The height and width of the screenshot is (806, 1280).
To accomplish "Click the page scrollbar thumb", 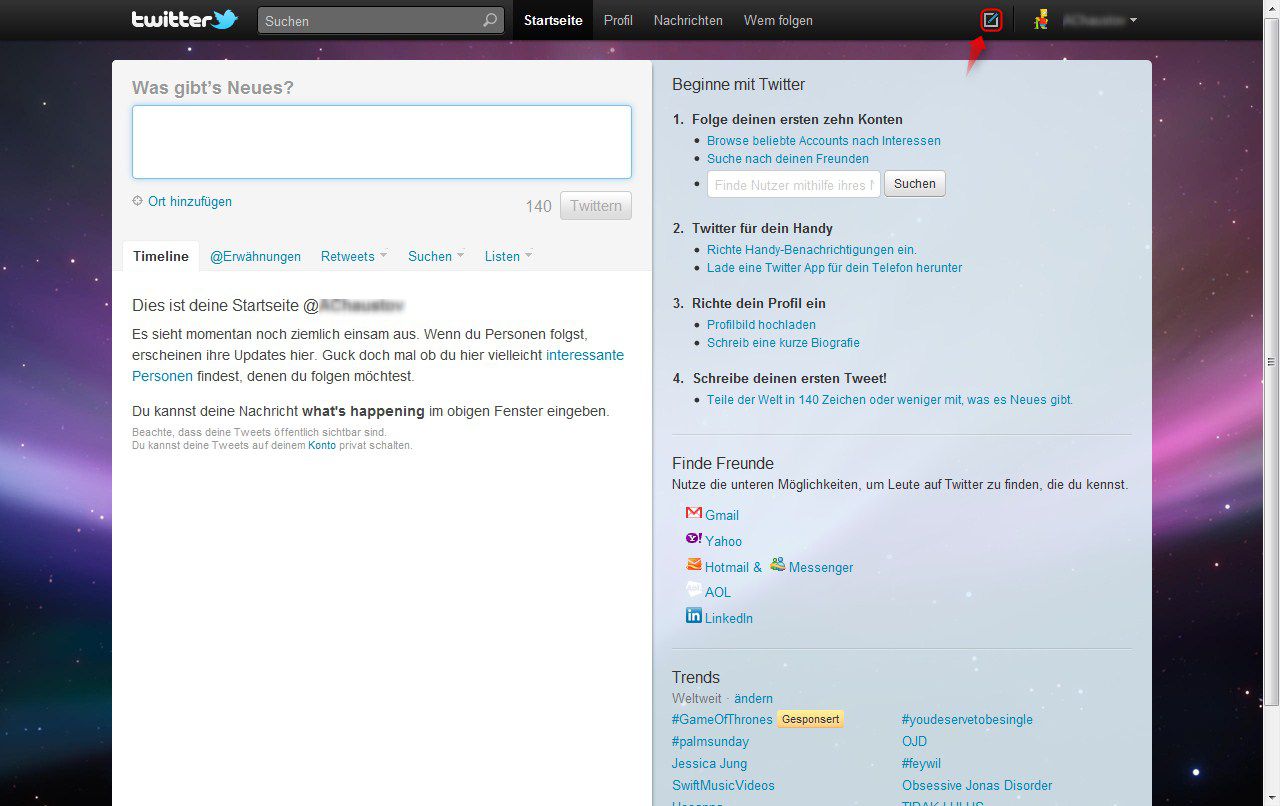I will coord(1271,361).
